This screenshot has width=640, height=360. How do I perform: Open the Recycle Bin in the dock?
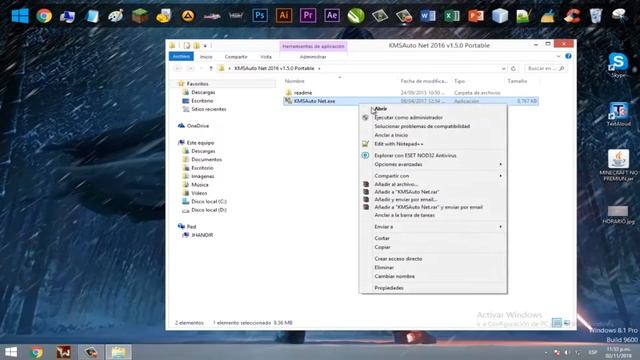[596, 16]
